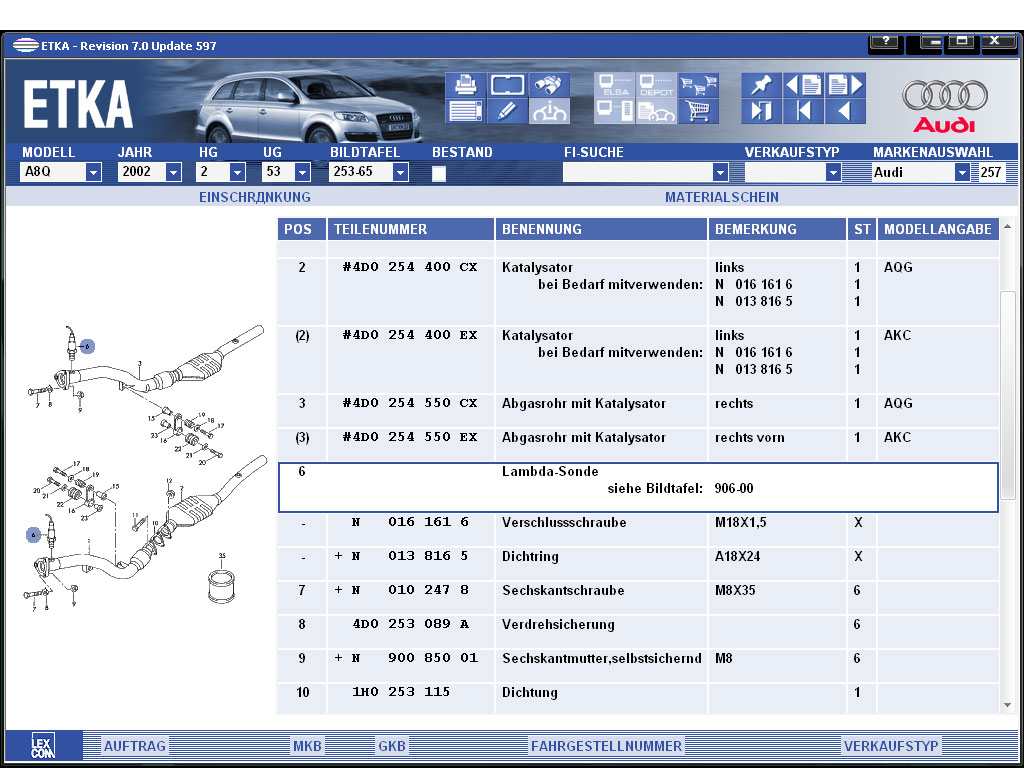Click the jump-to-first arrow icon

803,111
